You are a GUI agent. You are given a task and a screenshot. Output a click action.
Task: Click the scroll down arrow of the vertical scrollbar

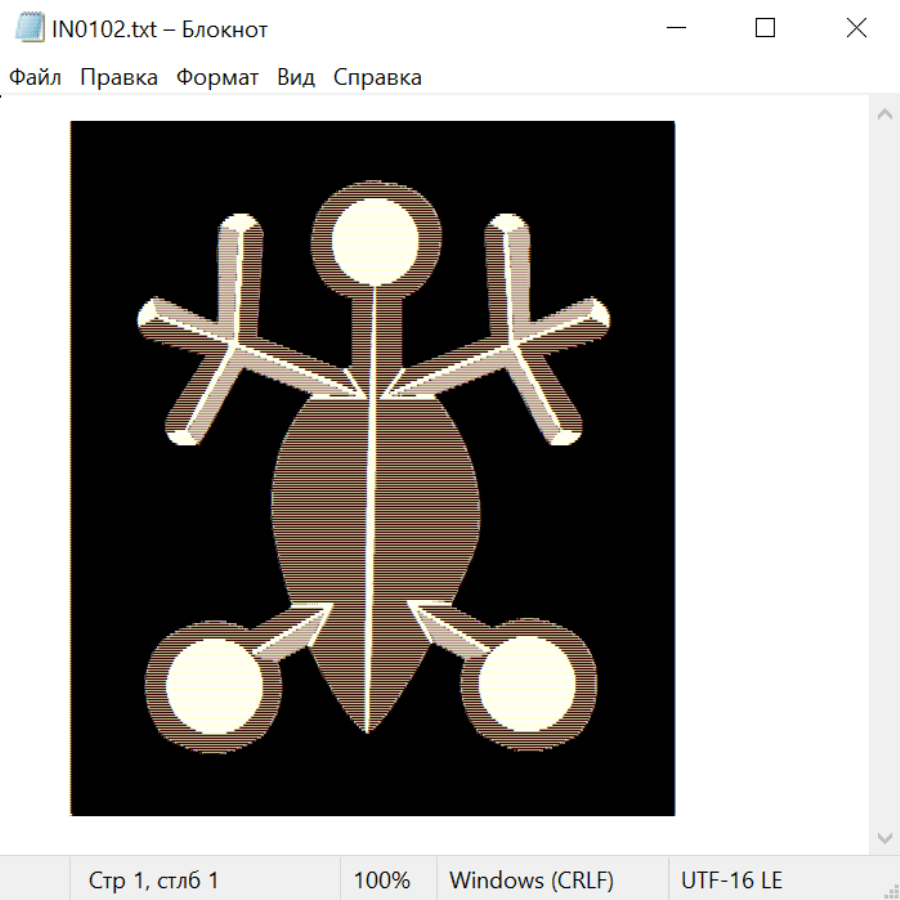point(884,837)
